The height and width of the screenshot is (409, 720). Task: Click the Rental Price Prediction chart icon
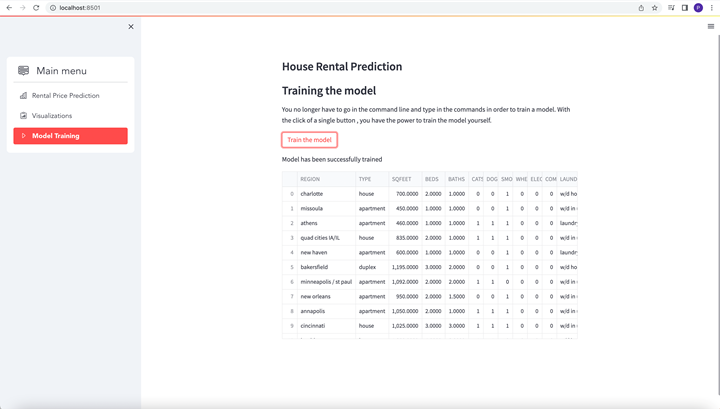[x=23, y=96]
